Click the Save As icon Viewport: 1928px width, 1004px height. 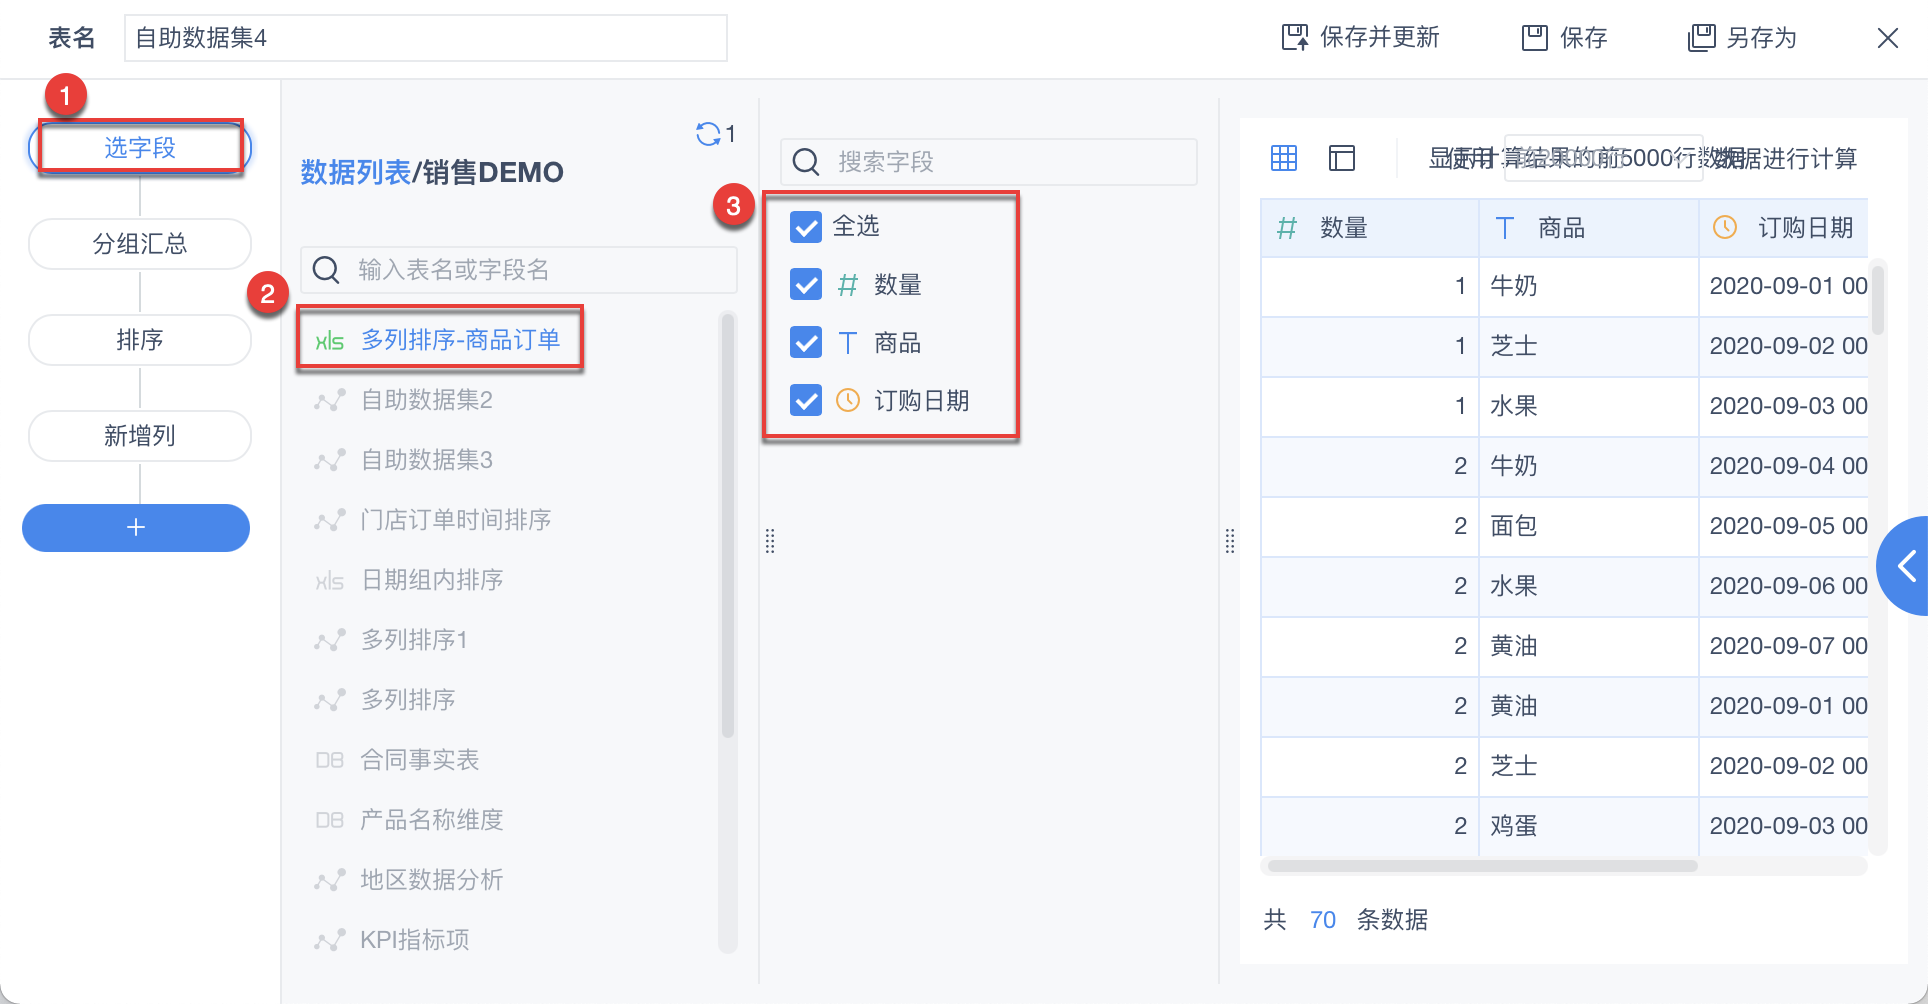[1701, 38]
